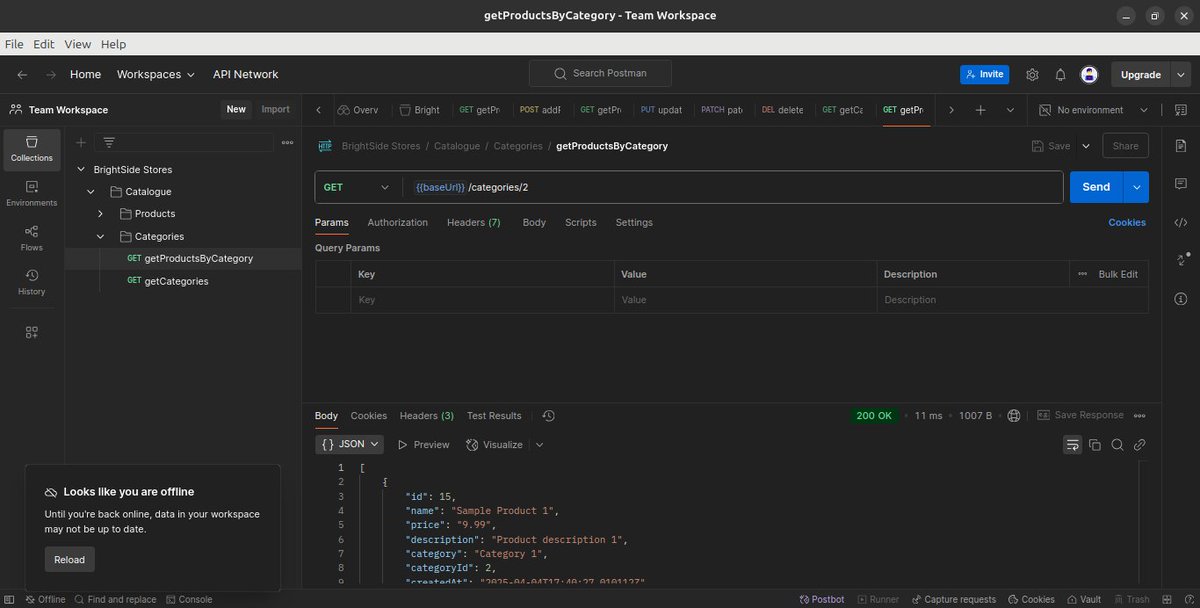This screenshot has height=608, width=1200.
Task: Go back using the left arrow
Action: pyautogui.click(x=22, y=75)
